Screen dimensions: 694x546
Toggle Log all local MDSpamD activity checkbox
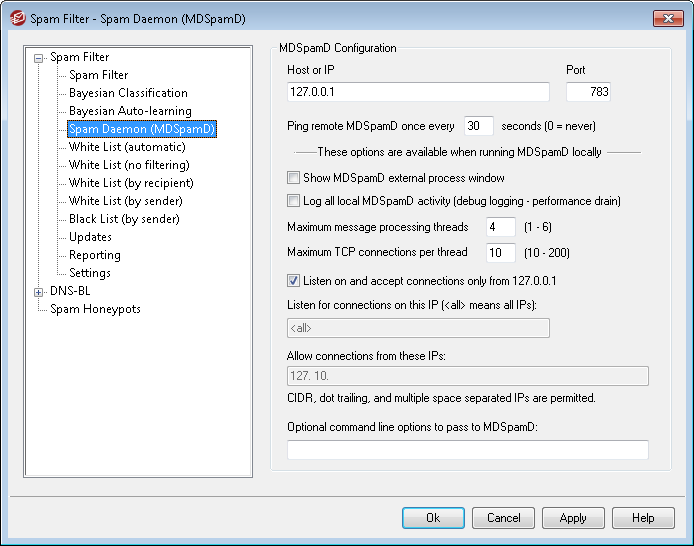tap(294, 201)
